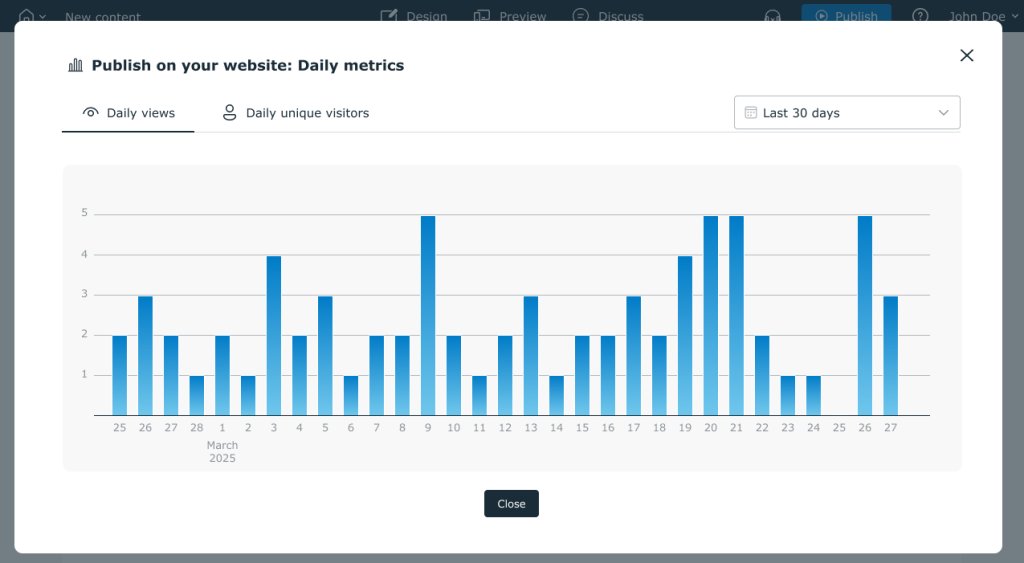The image size is (1024, 563).
Task: Dismiss the dialog with the X button
Action: [966, 56]
